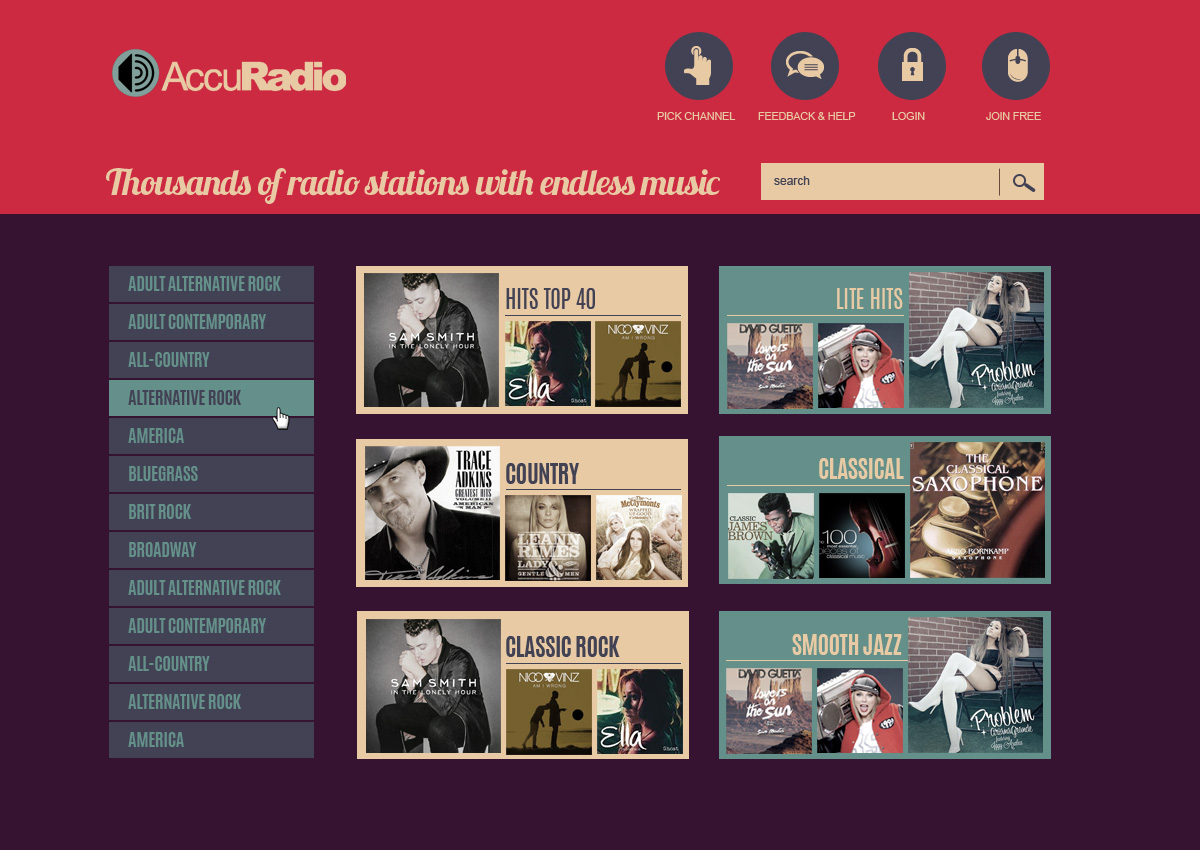Click the Trace Adkins album cover
The width and height of the screenshot is (1200, 850).
click(432, 513)
